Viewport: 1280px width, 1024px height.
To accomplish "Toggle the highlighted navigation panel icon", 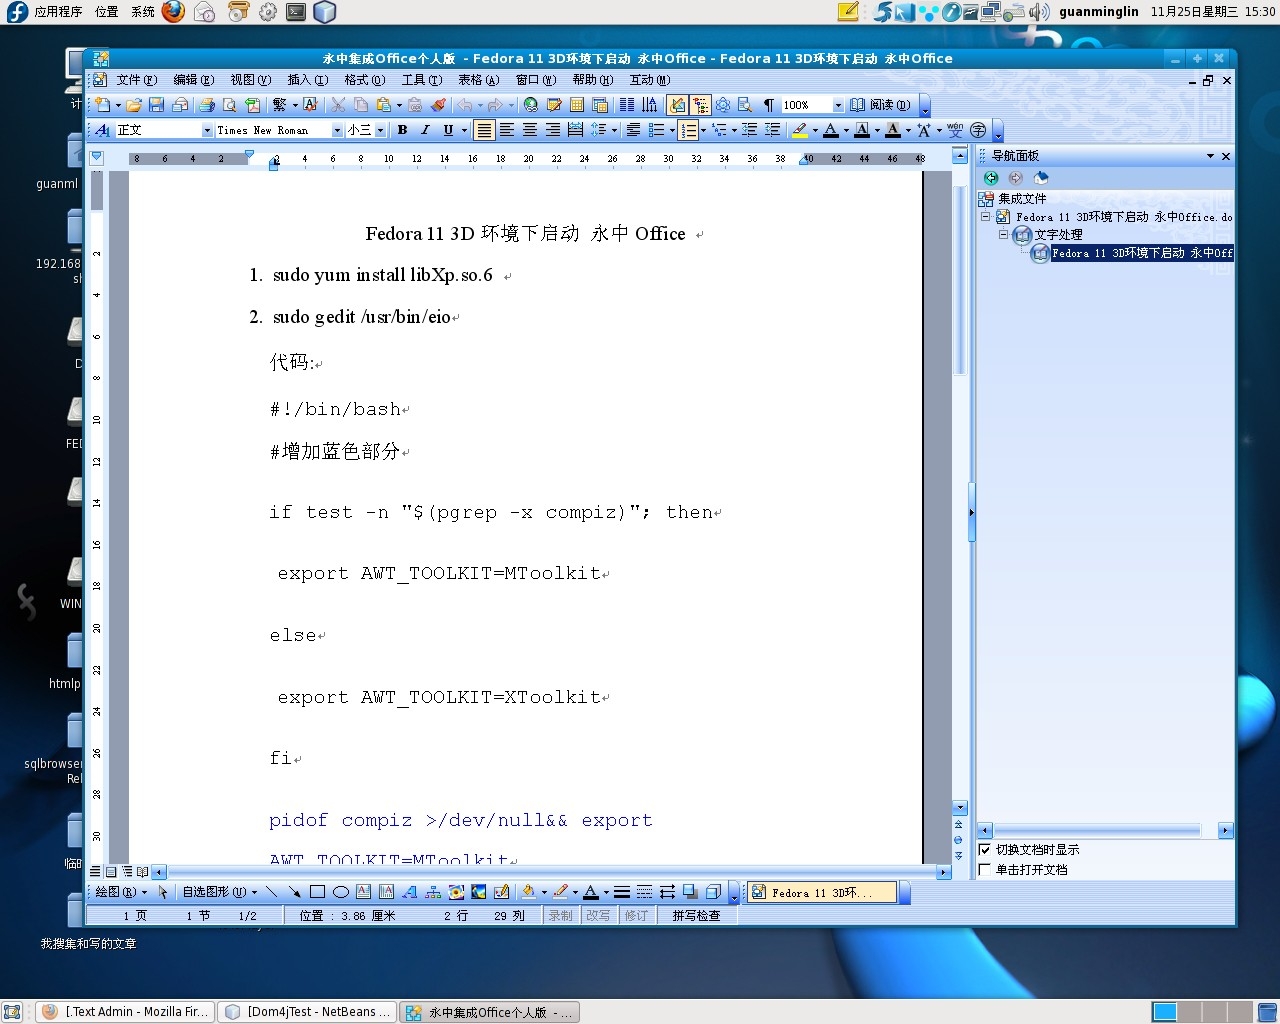I will click(x=677, y=105).
